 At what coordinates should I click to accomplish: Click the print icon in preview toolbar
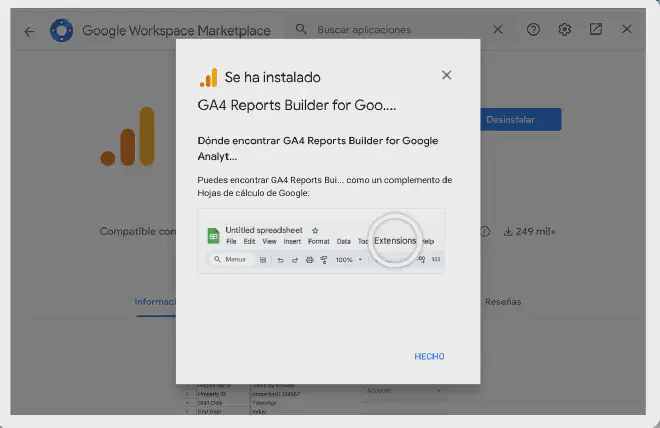309,260
